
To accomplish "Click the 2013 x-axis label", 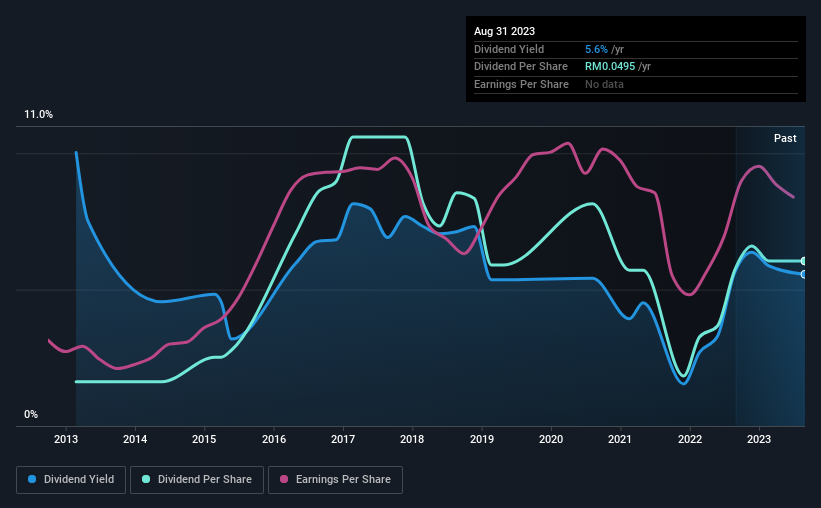I will coord(66,439).
